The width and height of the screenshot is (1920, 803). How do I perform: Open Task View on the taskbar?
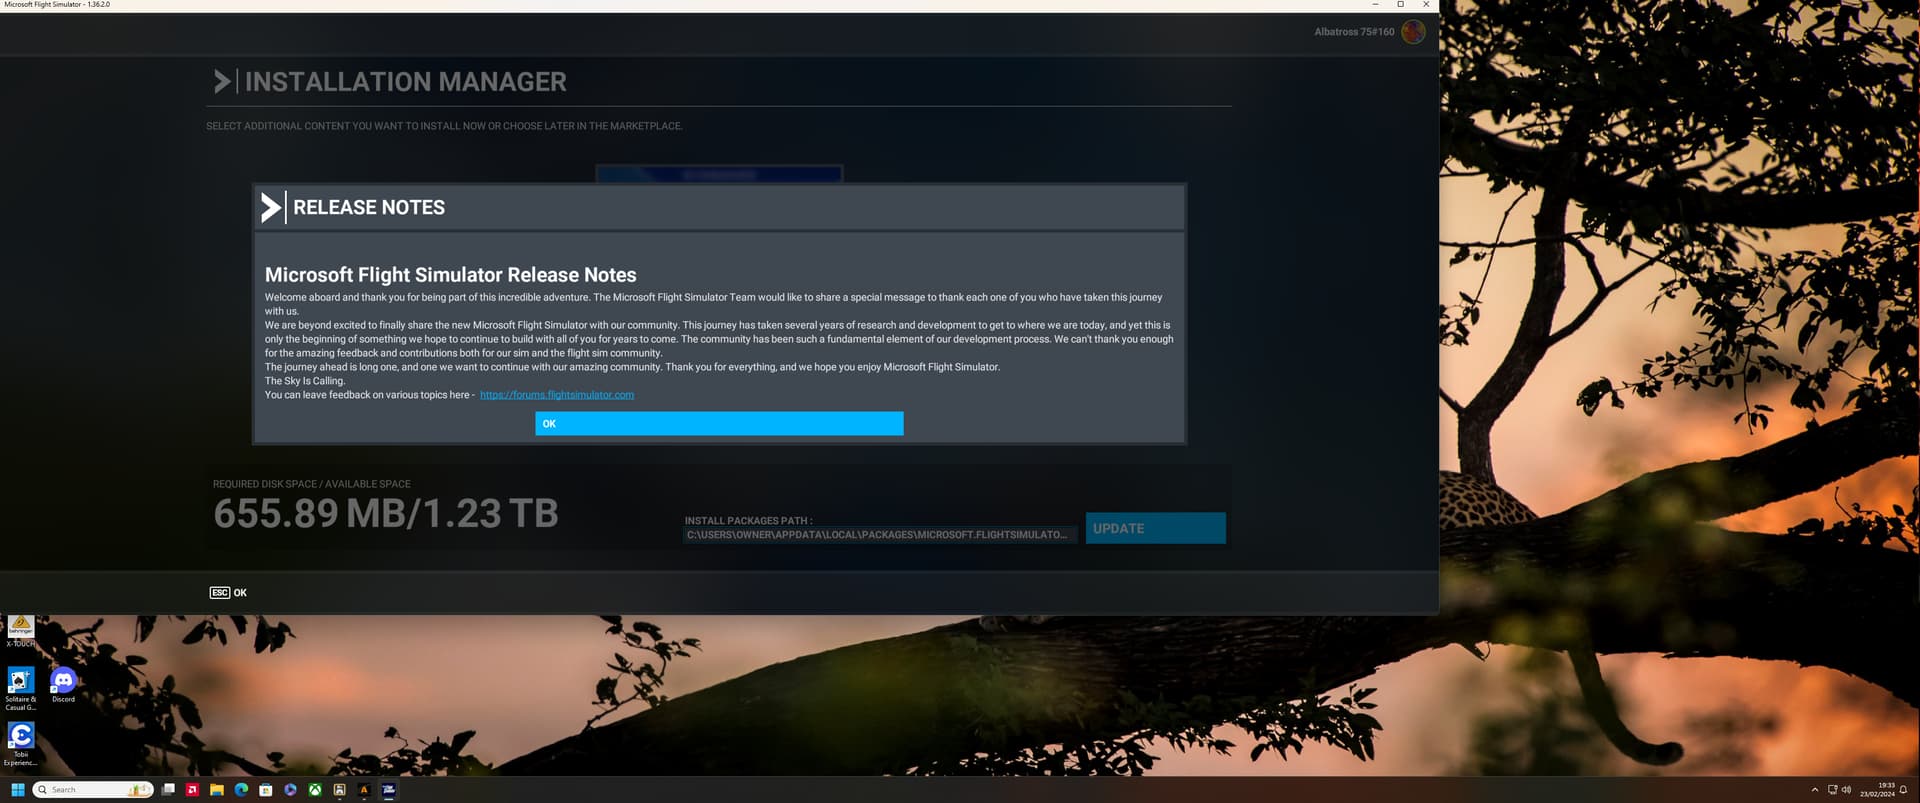[168, 790]
